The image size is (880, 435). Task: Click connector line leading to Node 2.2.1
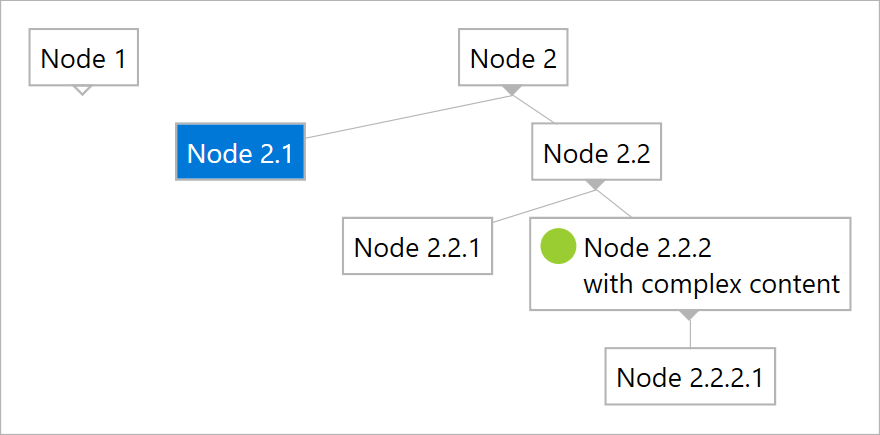[x=540, y=203]
